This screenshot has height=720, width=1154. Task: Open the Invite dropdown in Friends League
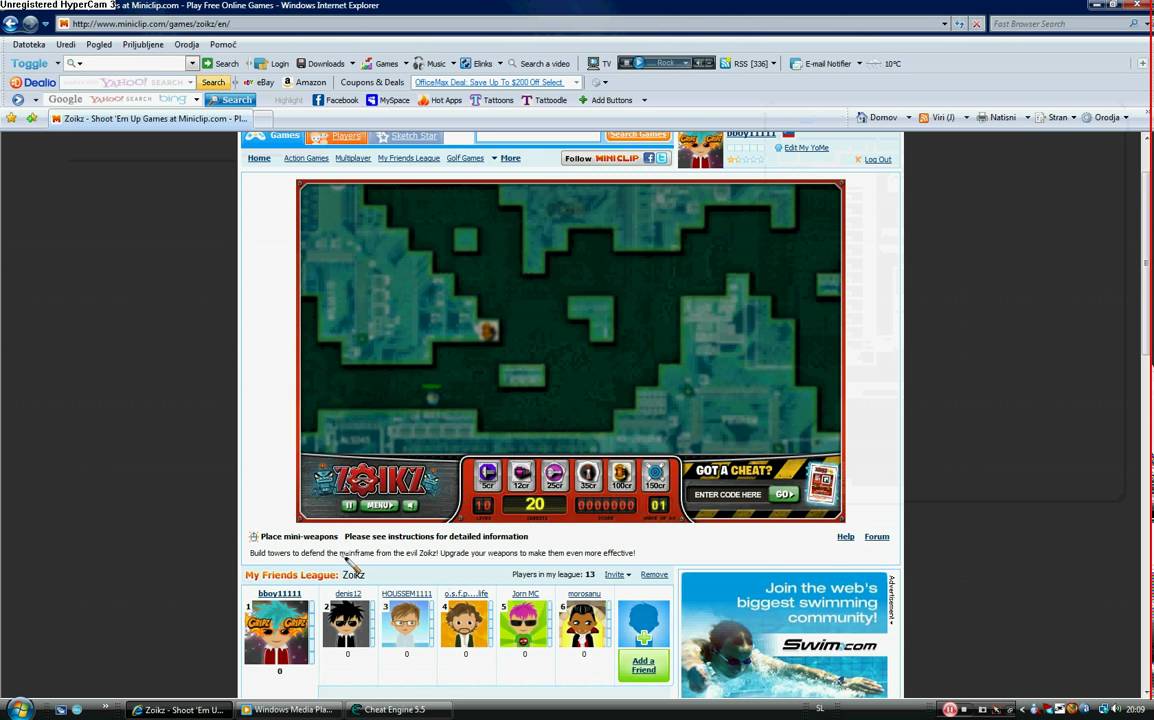617,574
